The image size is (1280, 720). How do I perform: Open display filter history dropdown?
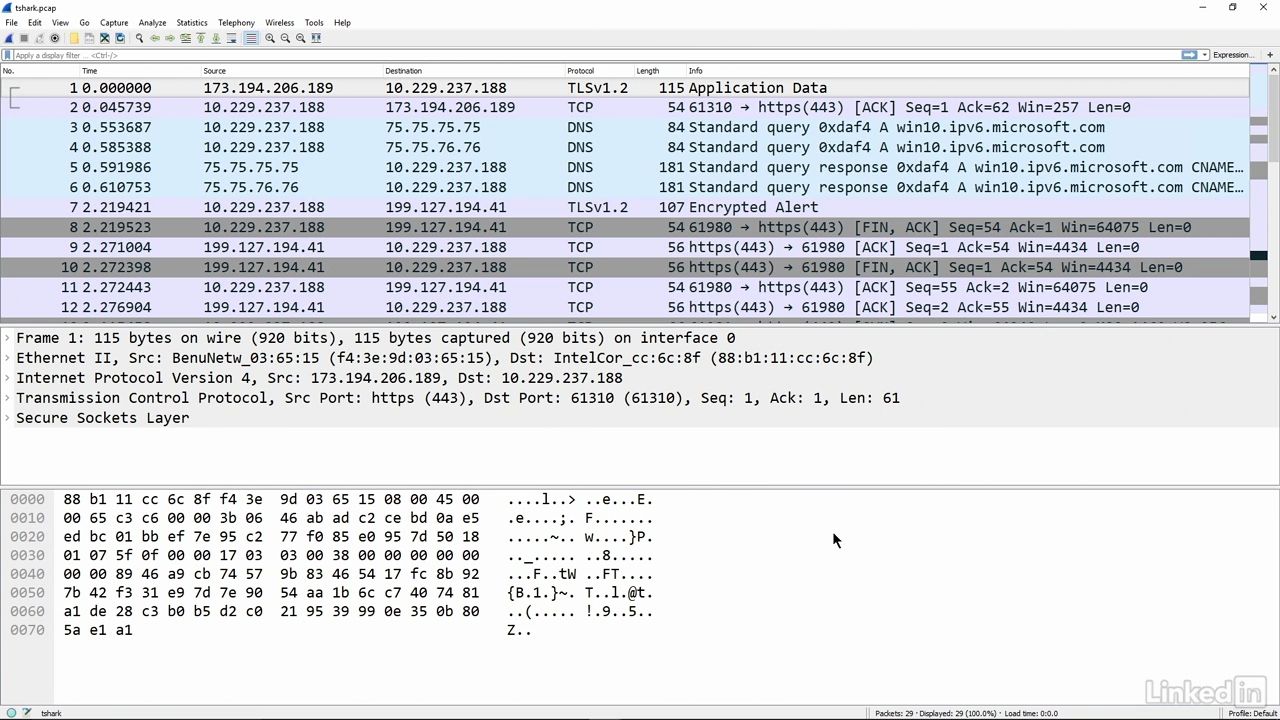[1205, 55]
